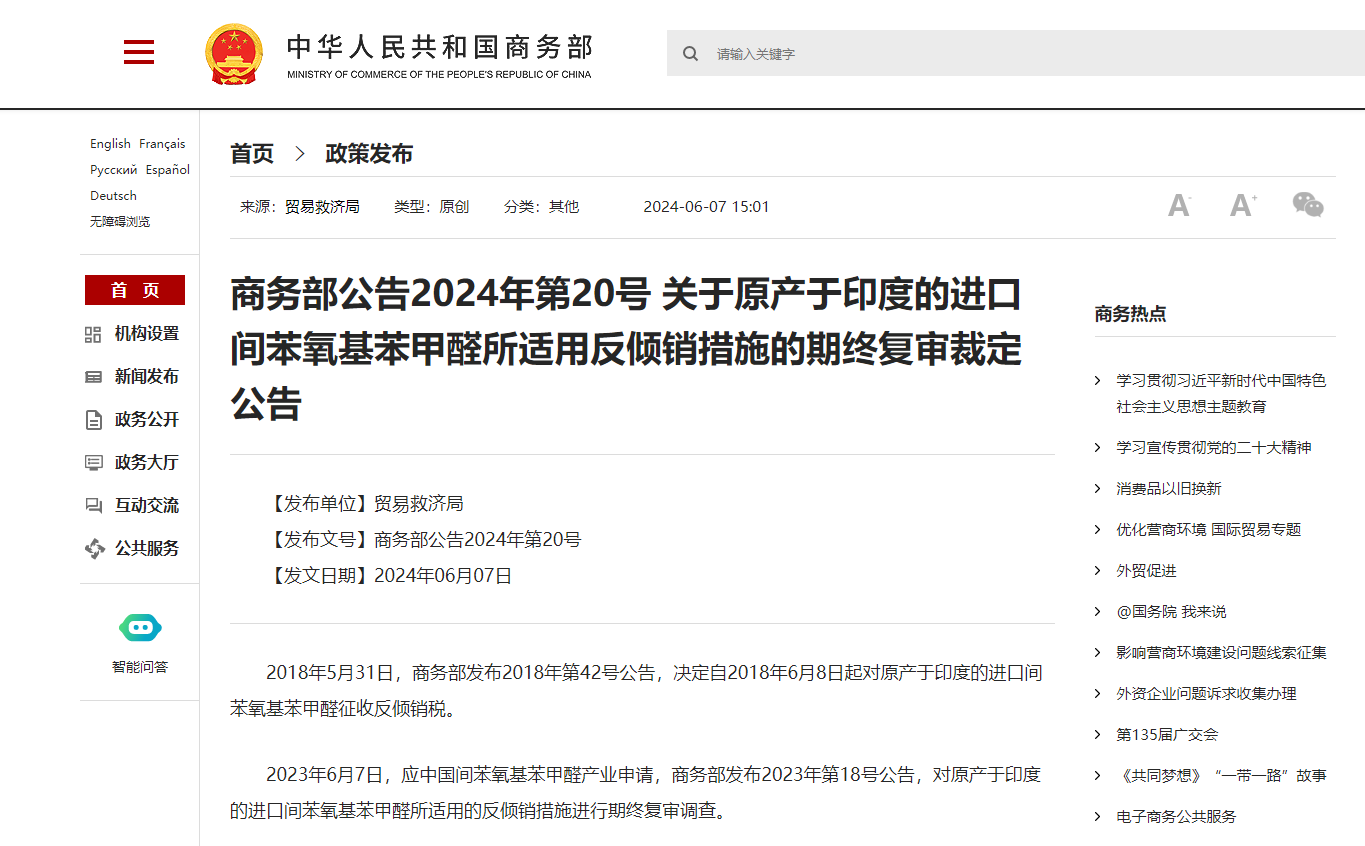Open the red hamburger menu
Viewport: 1365px width, 846px height.
(x=139, y=53)
